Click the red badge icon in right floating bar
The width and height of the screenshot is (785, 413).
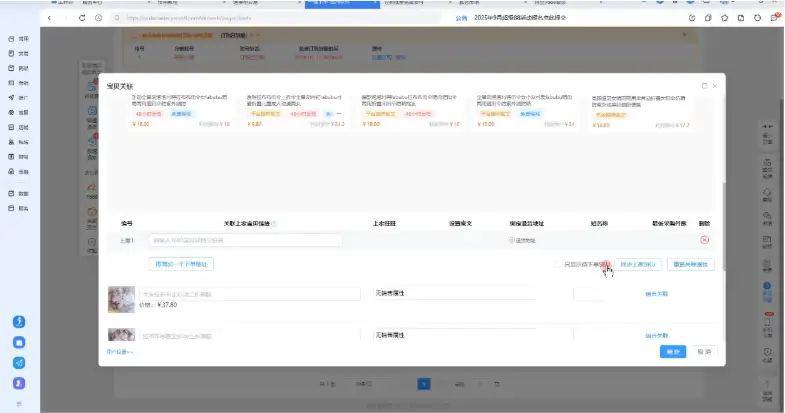pos(768,314)
